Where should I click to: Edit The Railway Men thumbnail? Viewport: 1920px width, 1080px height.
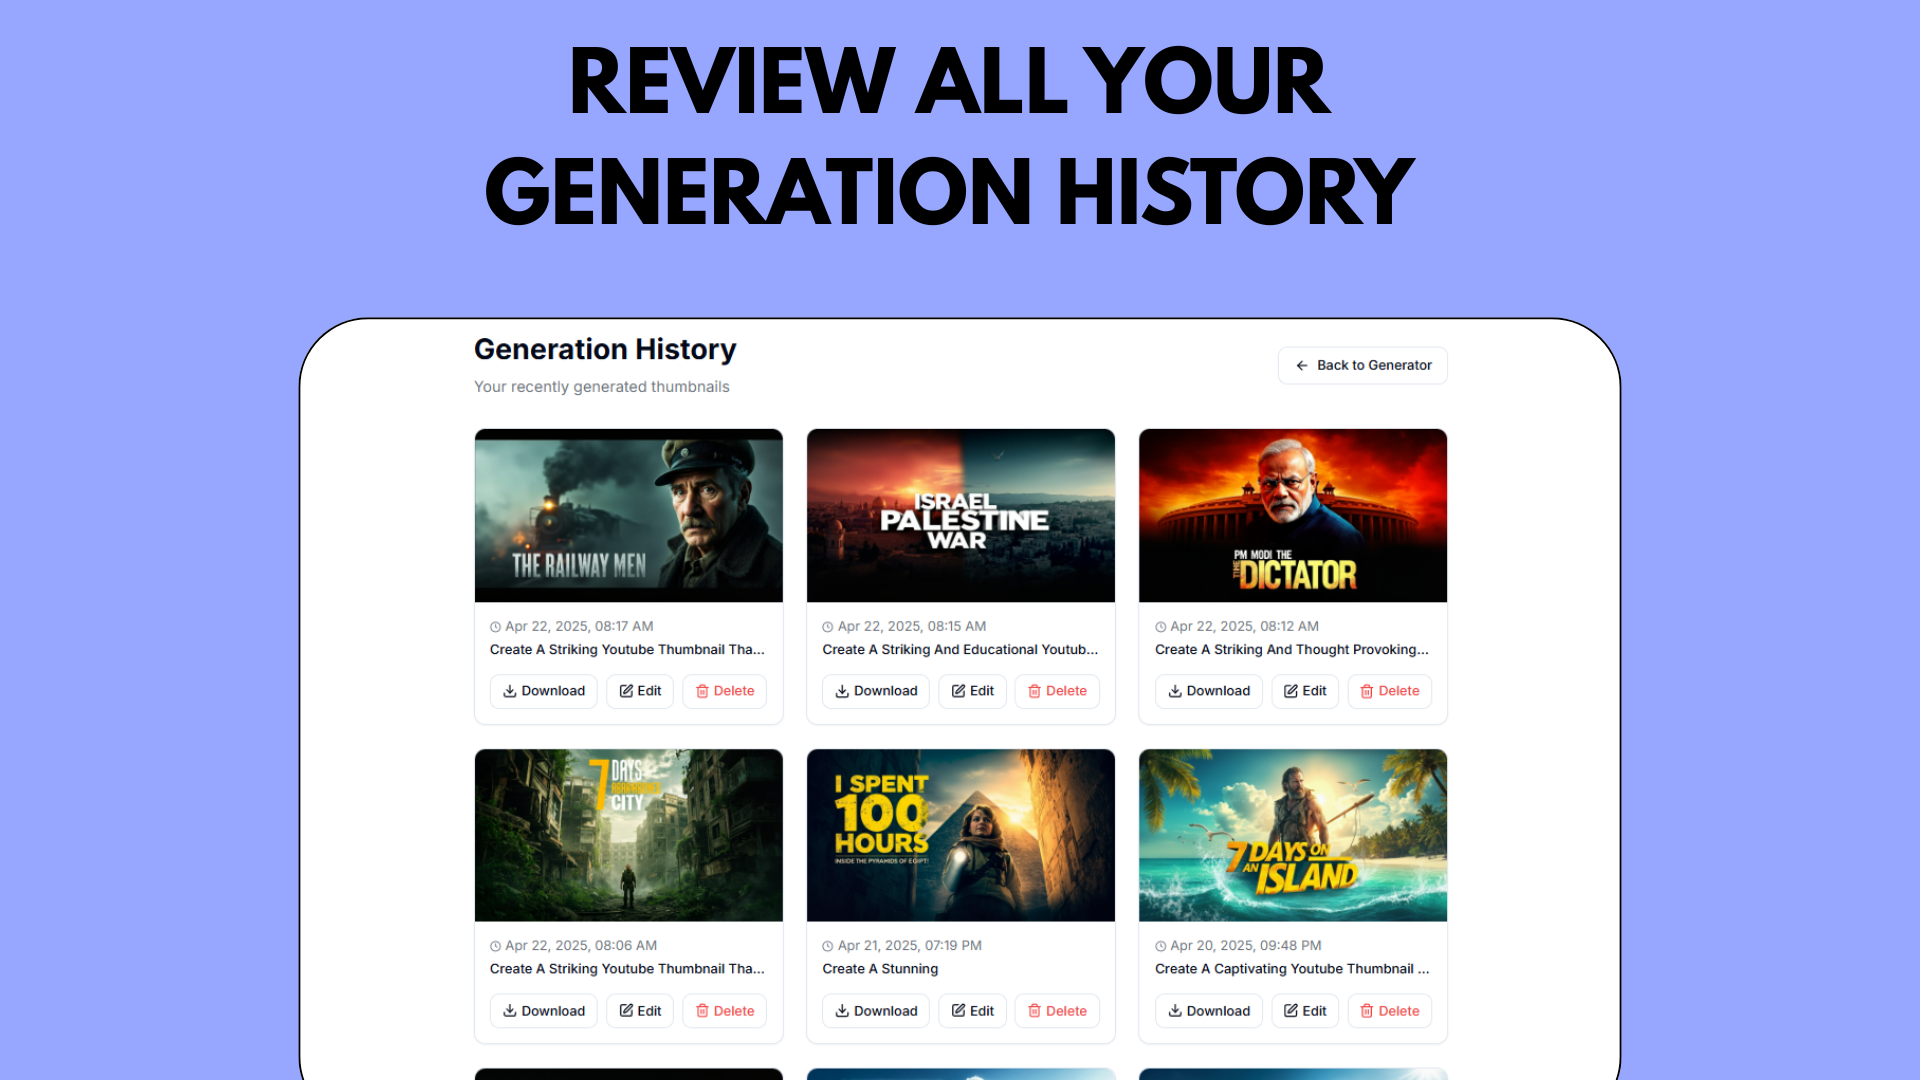pos(640,691)
